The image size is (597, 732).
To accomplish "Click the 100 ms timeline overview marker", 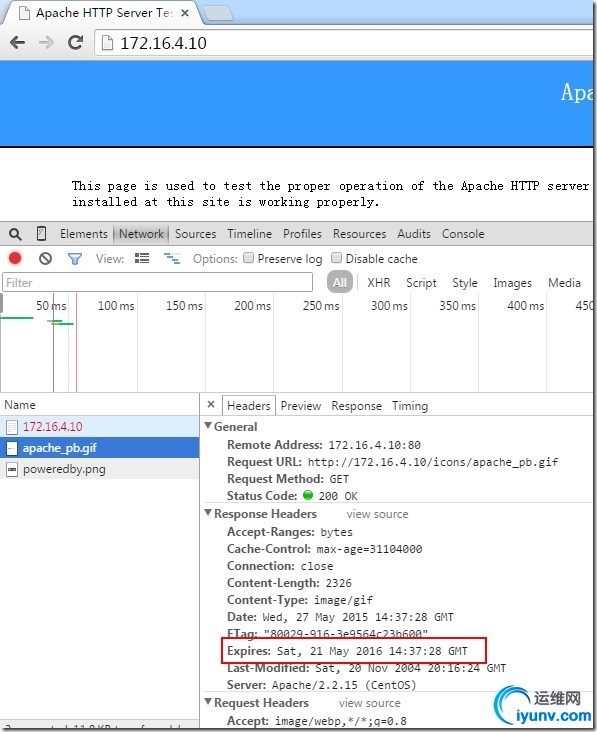I will pos(116,306).
